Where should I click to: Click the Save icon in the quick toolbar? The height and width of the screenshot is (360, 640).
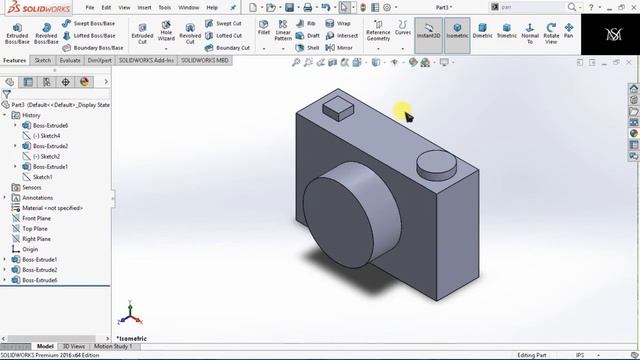coord(289,7)
